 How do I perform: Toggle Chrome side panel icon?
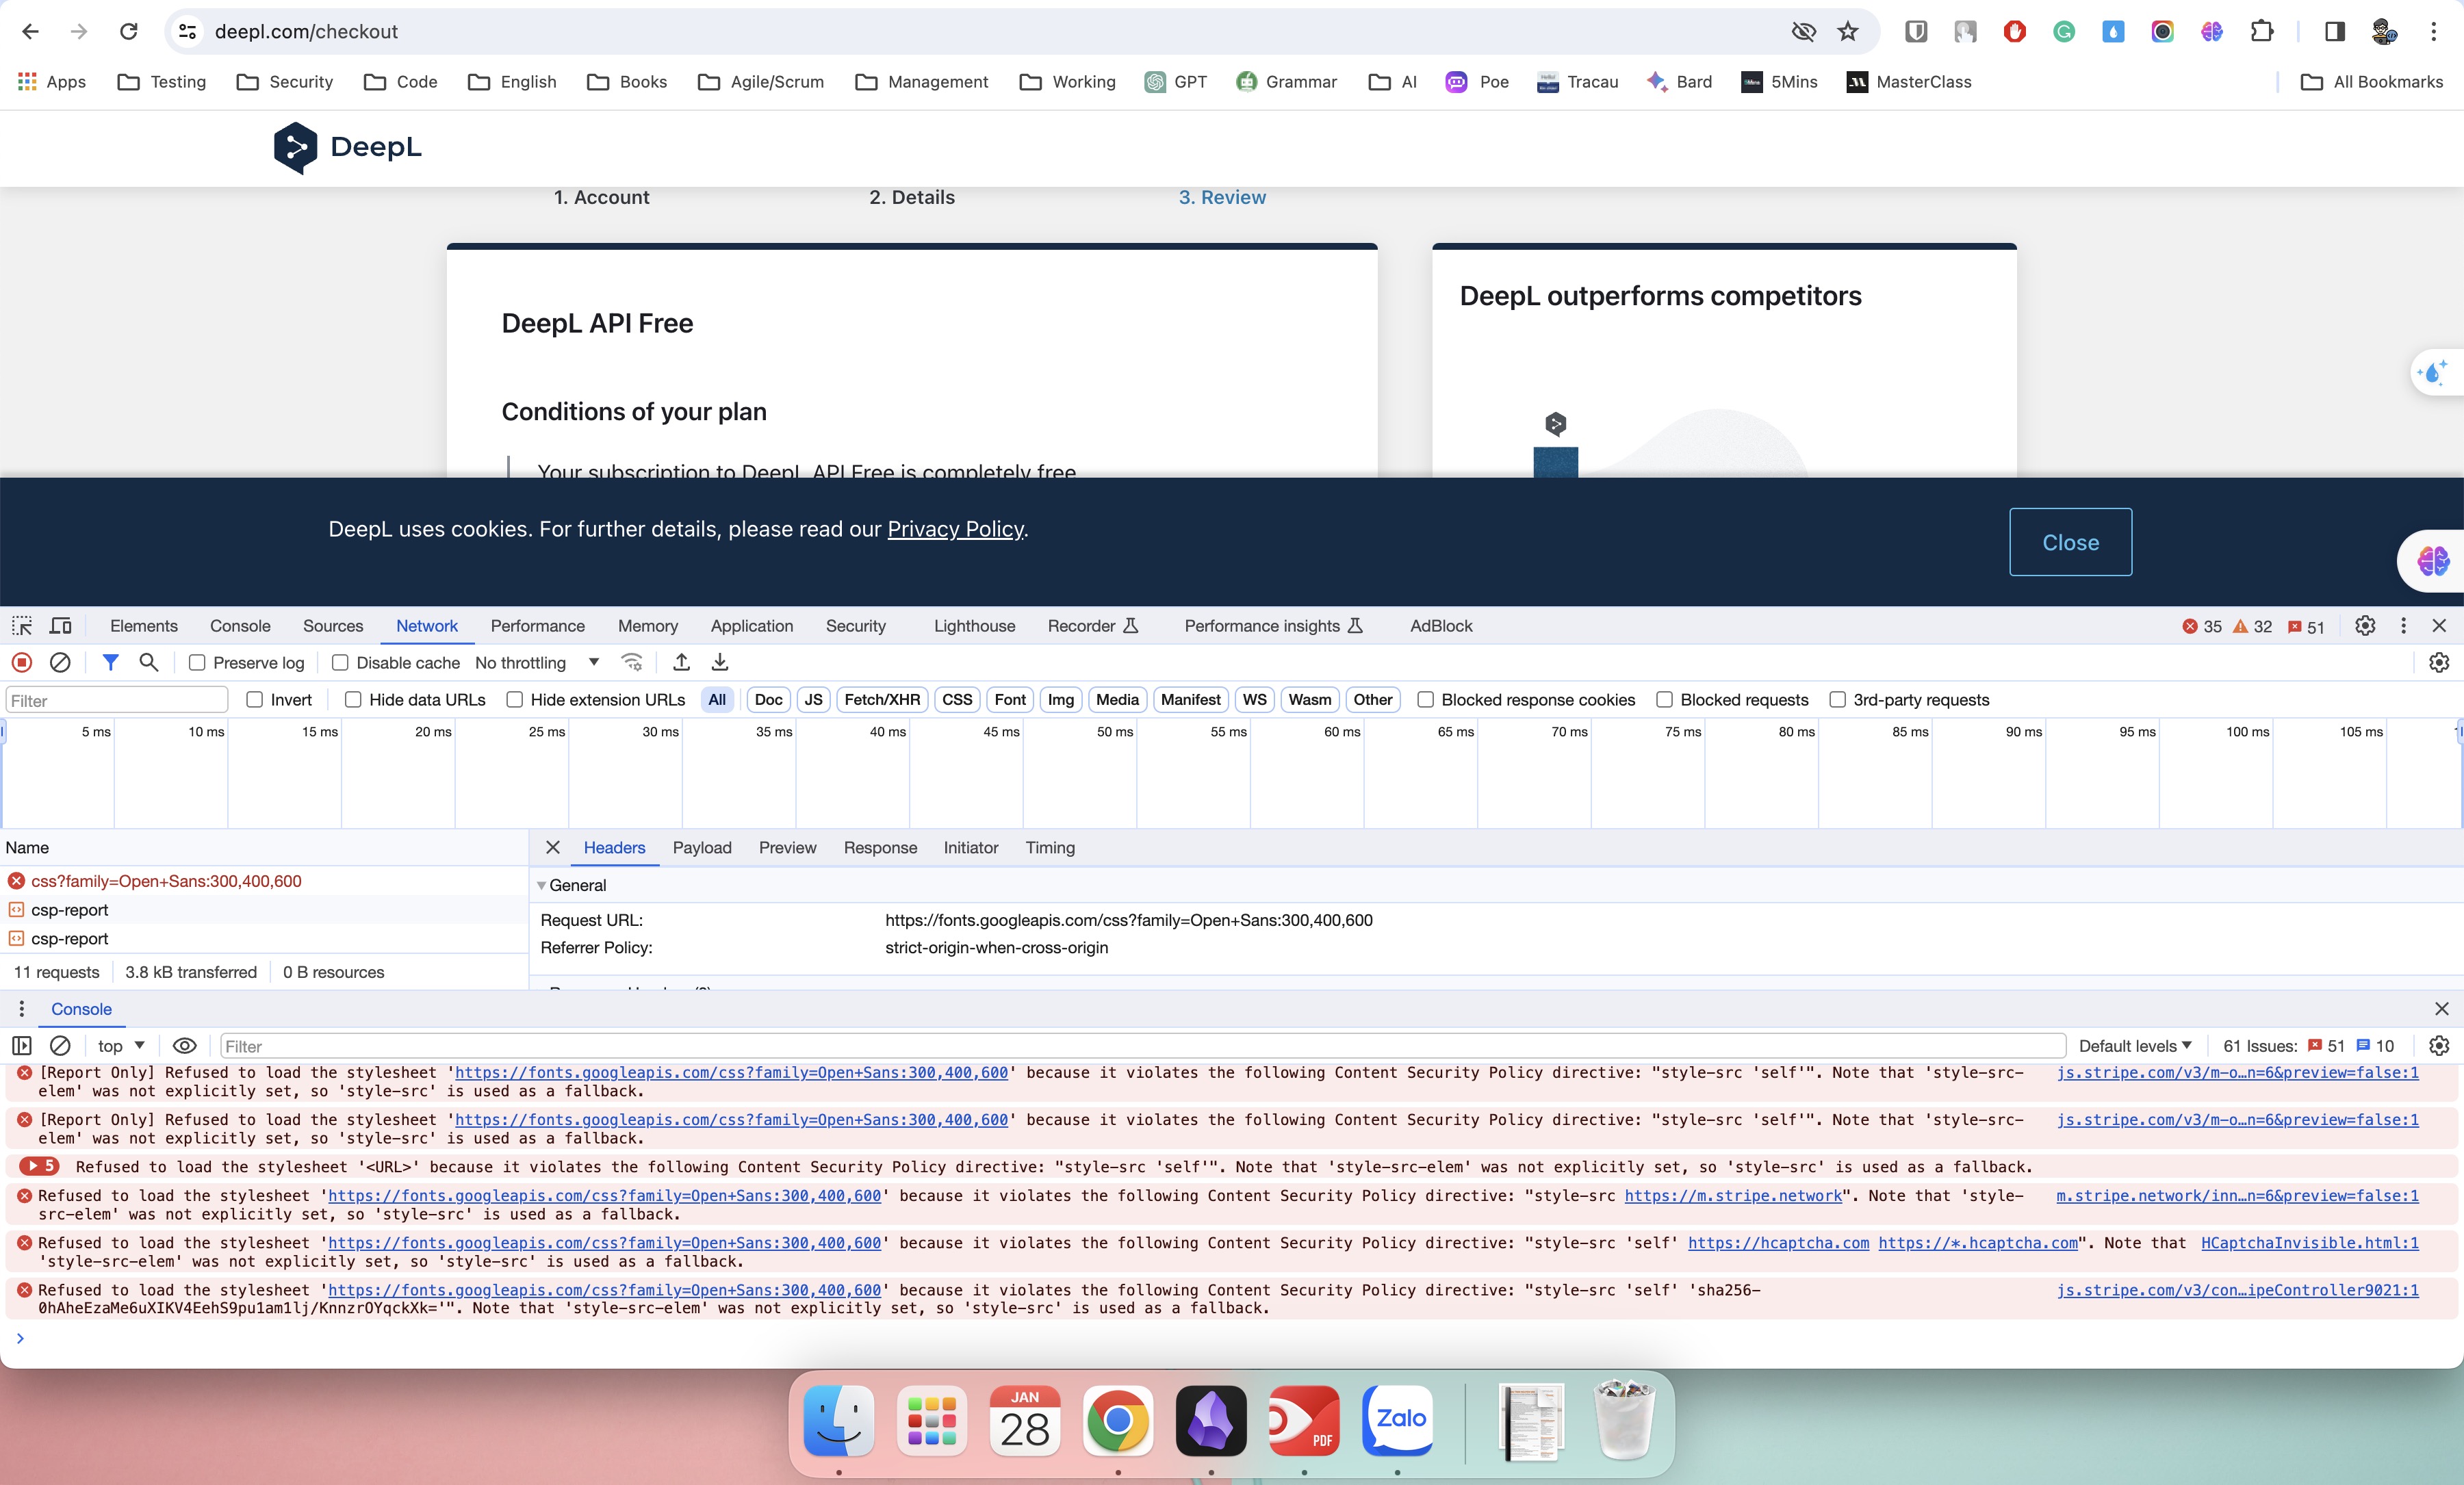pyautogui.click(x=2335, y=32)
